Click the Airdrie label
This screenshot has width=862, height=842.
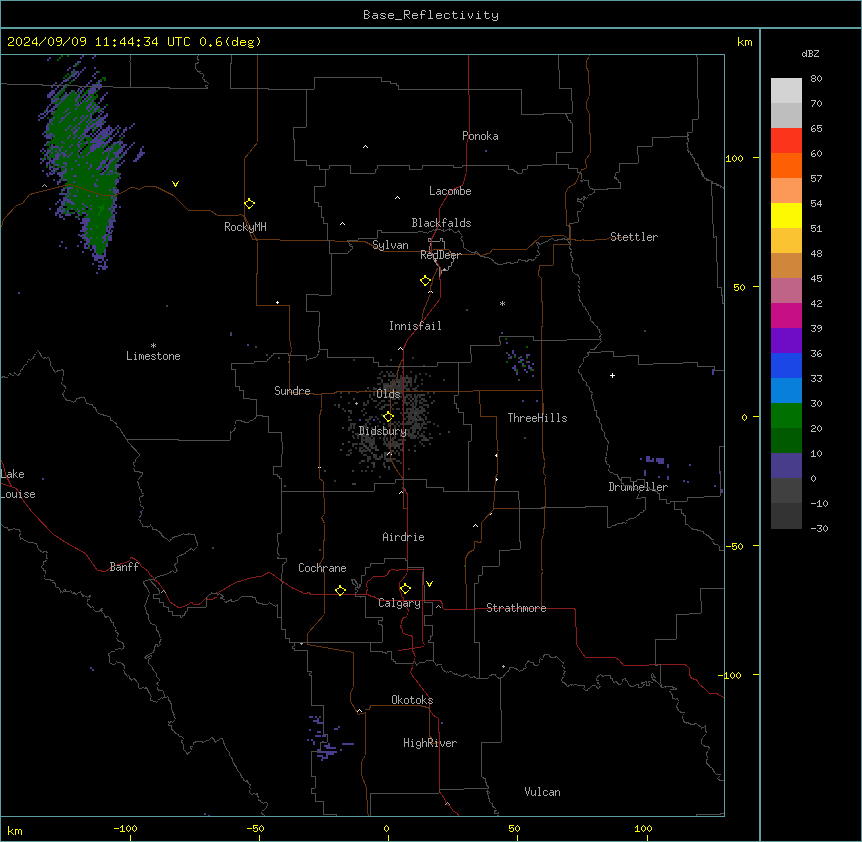[x=404, y=537]
